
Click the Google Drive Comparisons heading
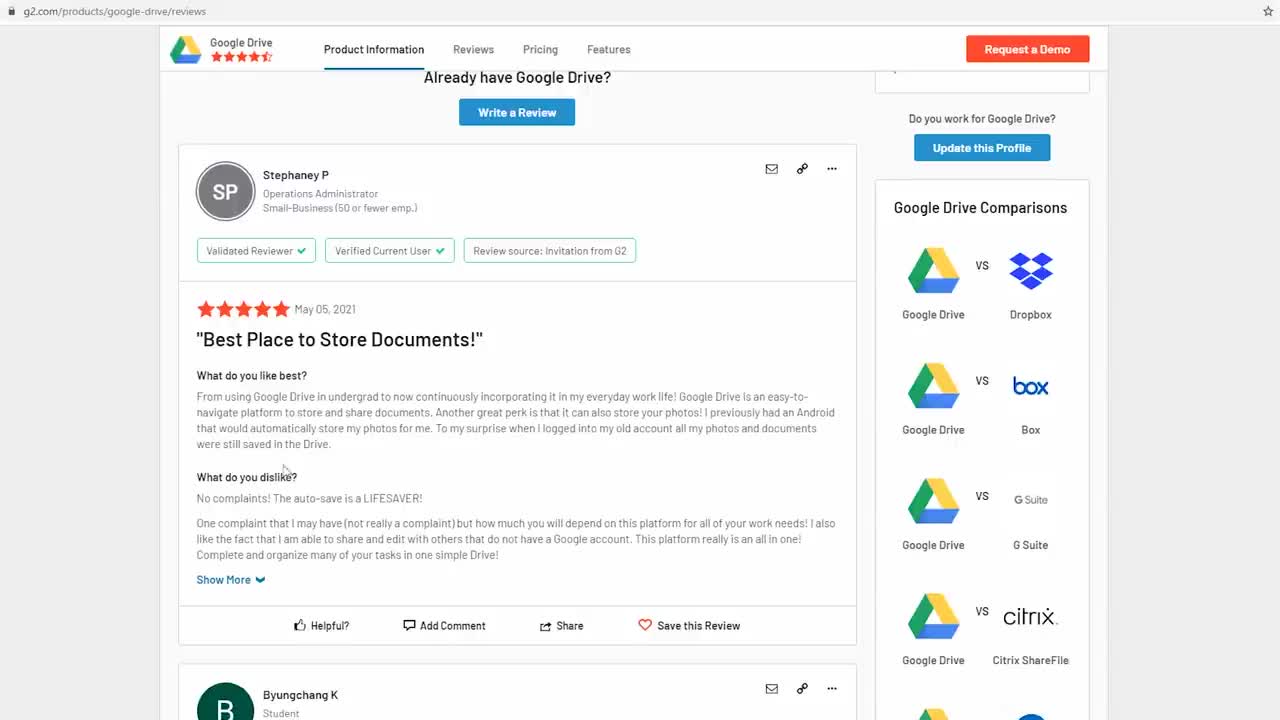click(980, 208)
